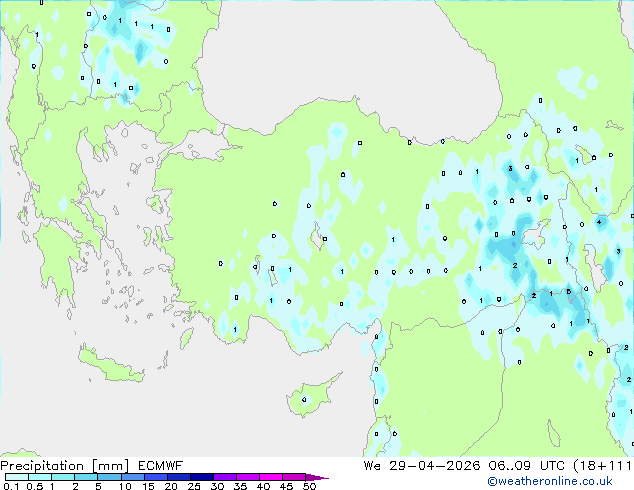The image size is (634, 490).
Task: Click the "25" legend tick label
Action: coord(194,486)
